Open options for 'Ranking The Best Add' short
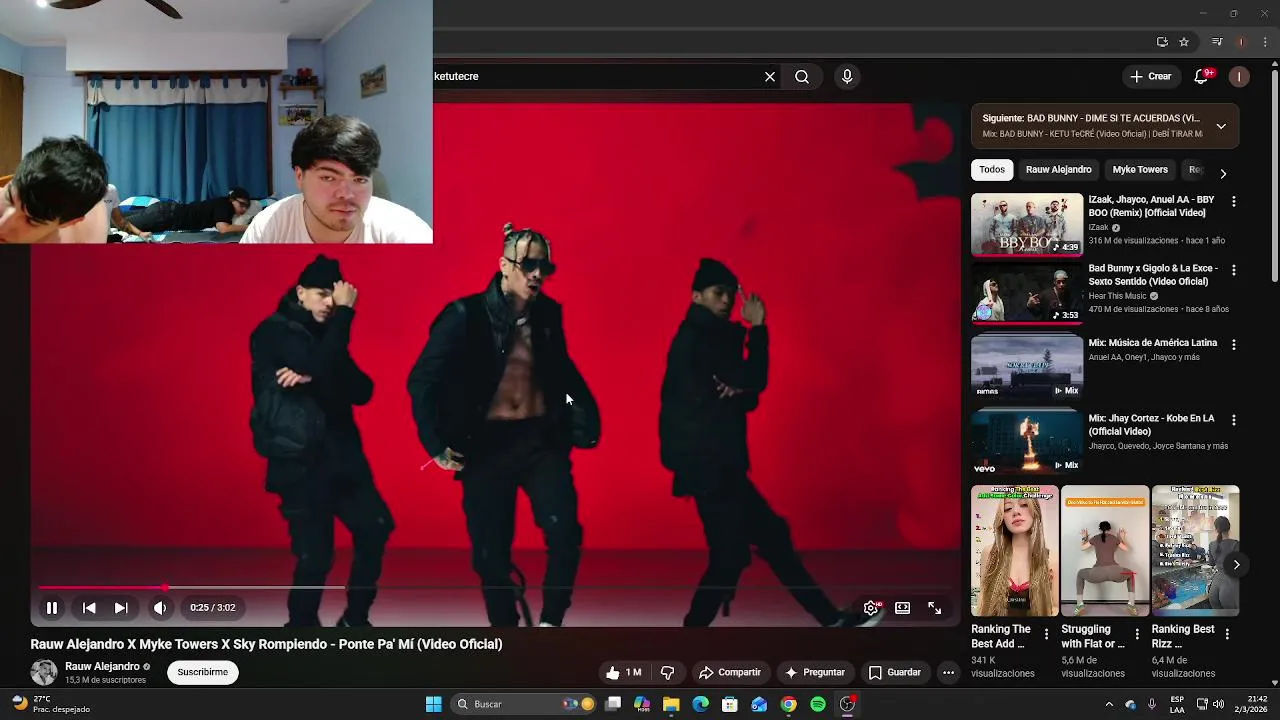 pyautogui.click(x=1047, y=634)
